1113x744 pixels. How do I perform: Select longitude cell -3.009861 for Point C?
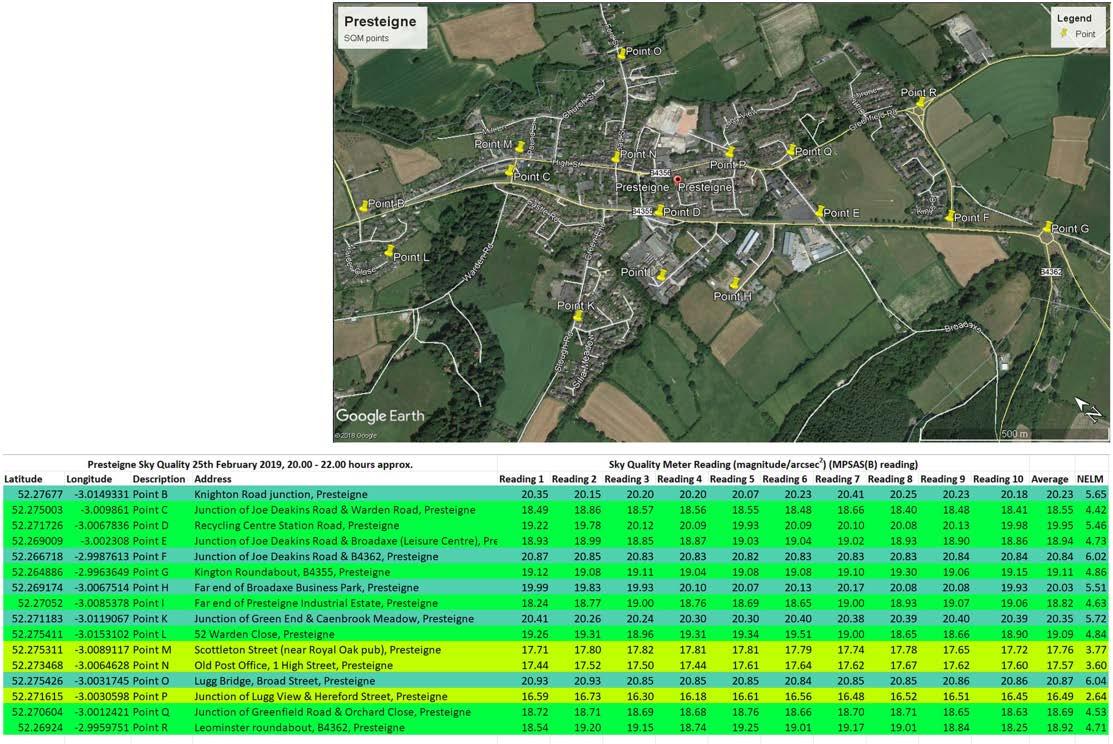pos(102,510)
